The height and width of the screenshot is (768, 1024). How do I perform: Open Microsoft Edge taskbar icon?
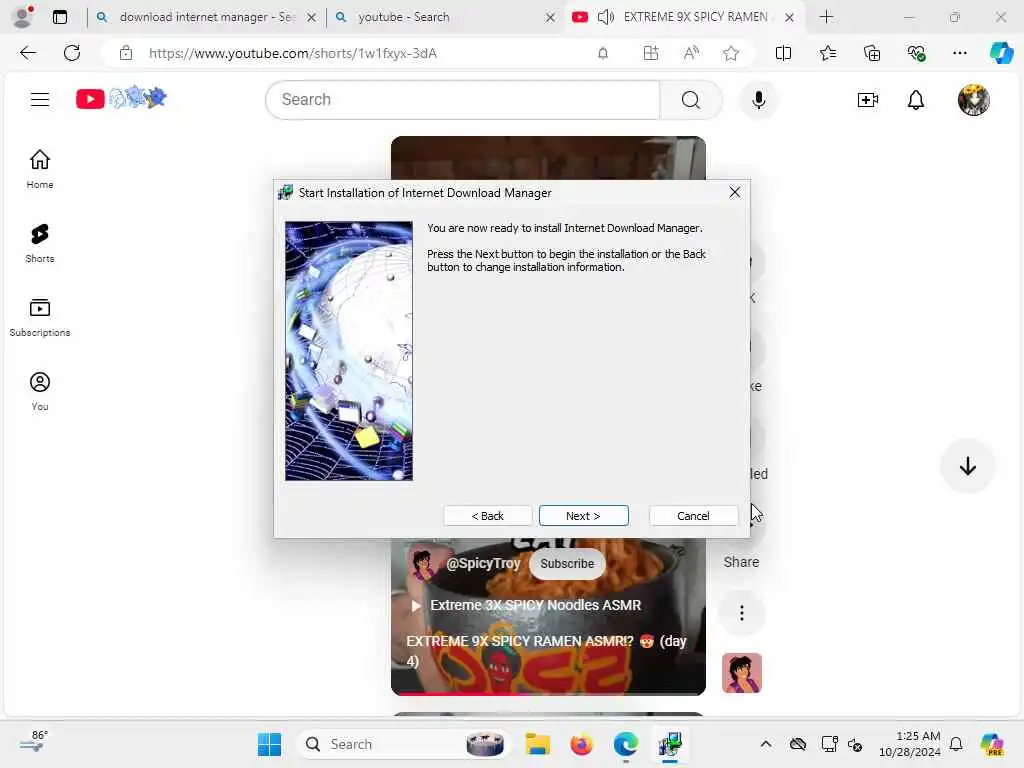[626, 744]
